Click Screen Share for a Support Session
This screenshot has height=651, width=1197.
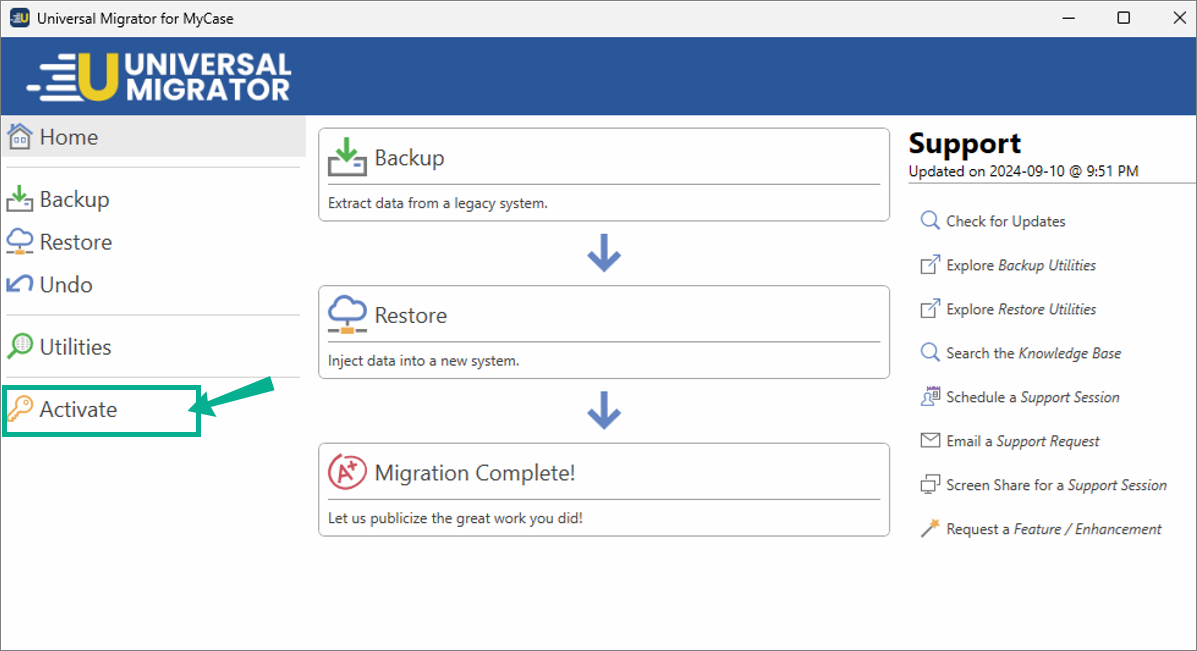click(1057, 485)
